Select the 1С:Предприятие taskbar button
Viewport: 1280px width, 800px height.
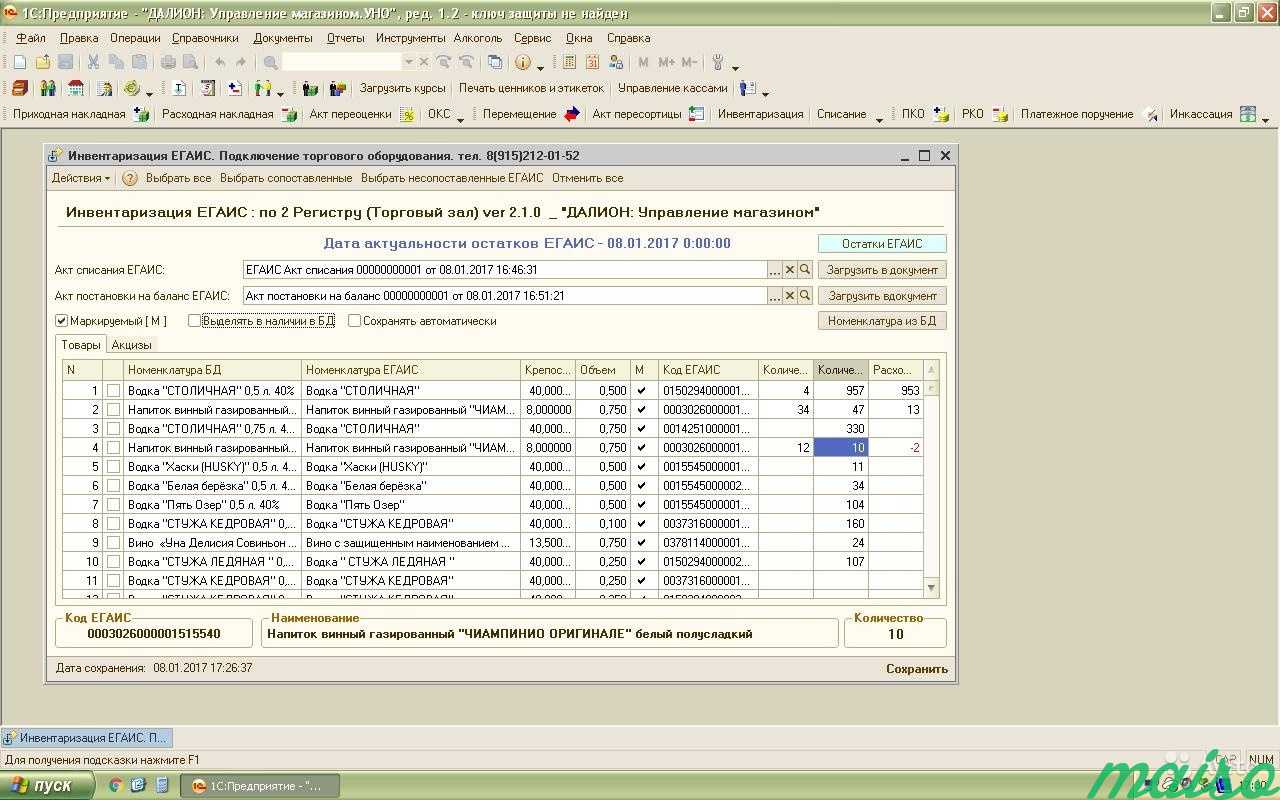tap(262, 785)
